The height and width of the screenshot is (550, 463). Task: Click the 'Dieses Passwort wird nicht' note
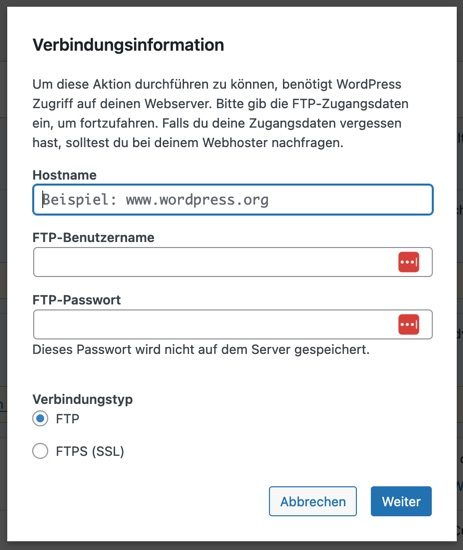click(x=201, y=350)
